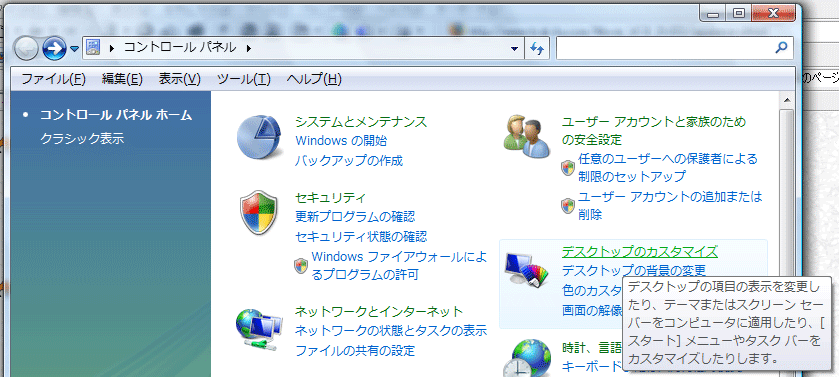Open the ヘルプ(H) menu
The height and width of the screenshot is (377, 839).
click(x=314, y=79)
